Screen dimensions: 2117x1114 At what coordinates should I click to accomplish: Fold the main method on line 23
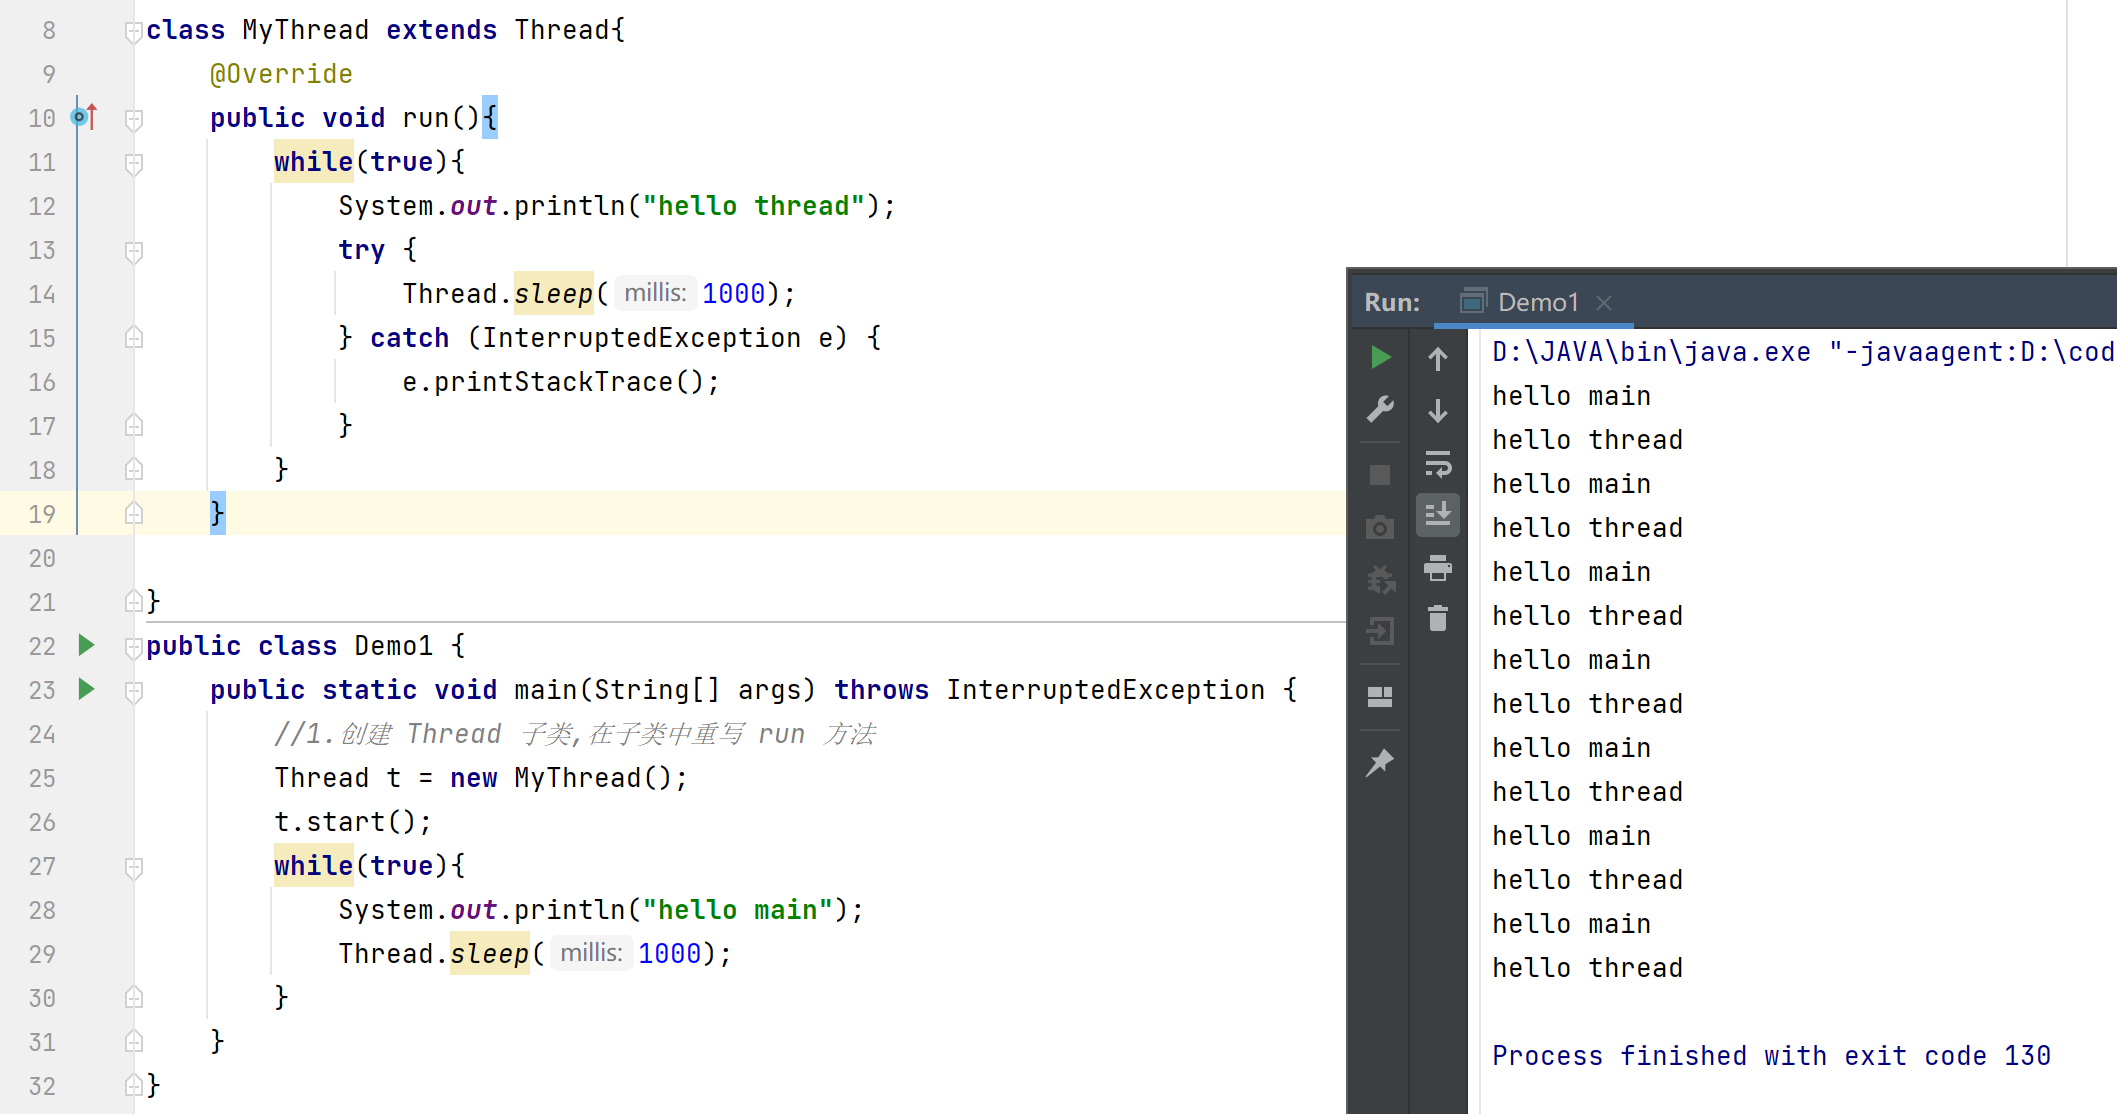pyautogui.click(x=133, y=691)
